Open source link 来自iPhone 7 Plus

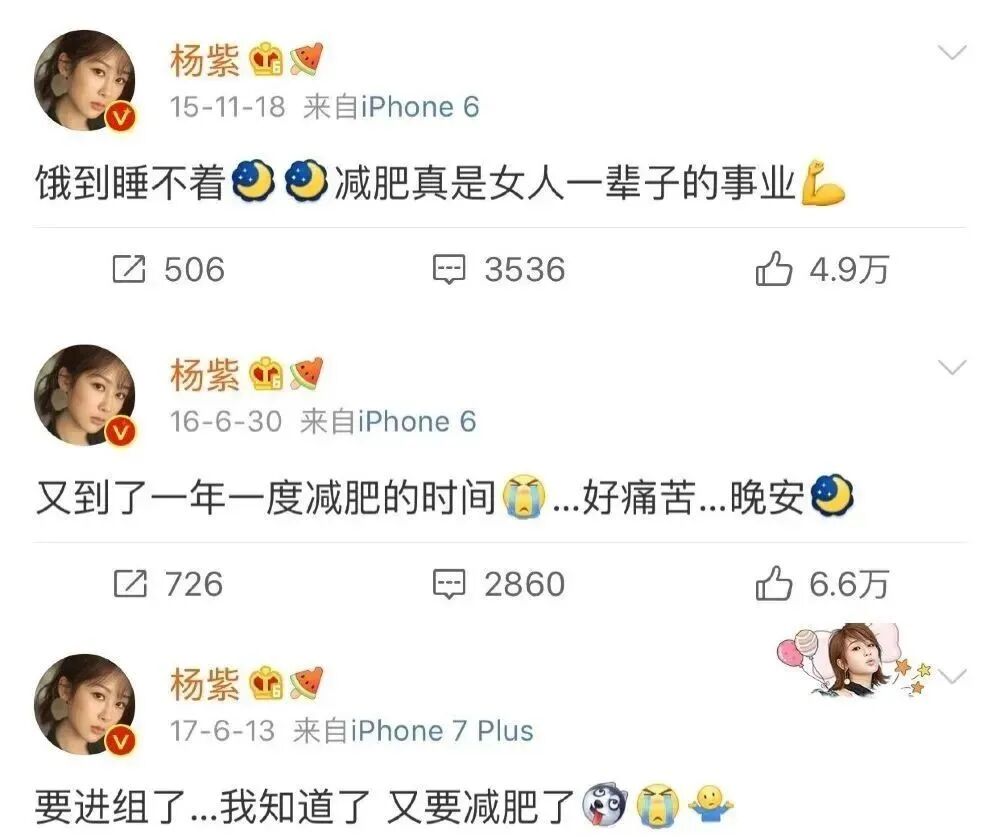pyautogui.click(x=413, y=731)
